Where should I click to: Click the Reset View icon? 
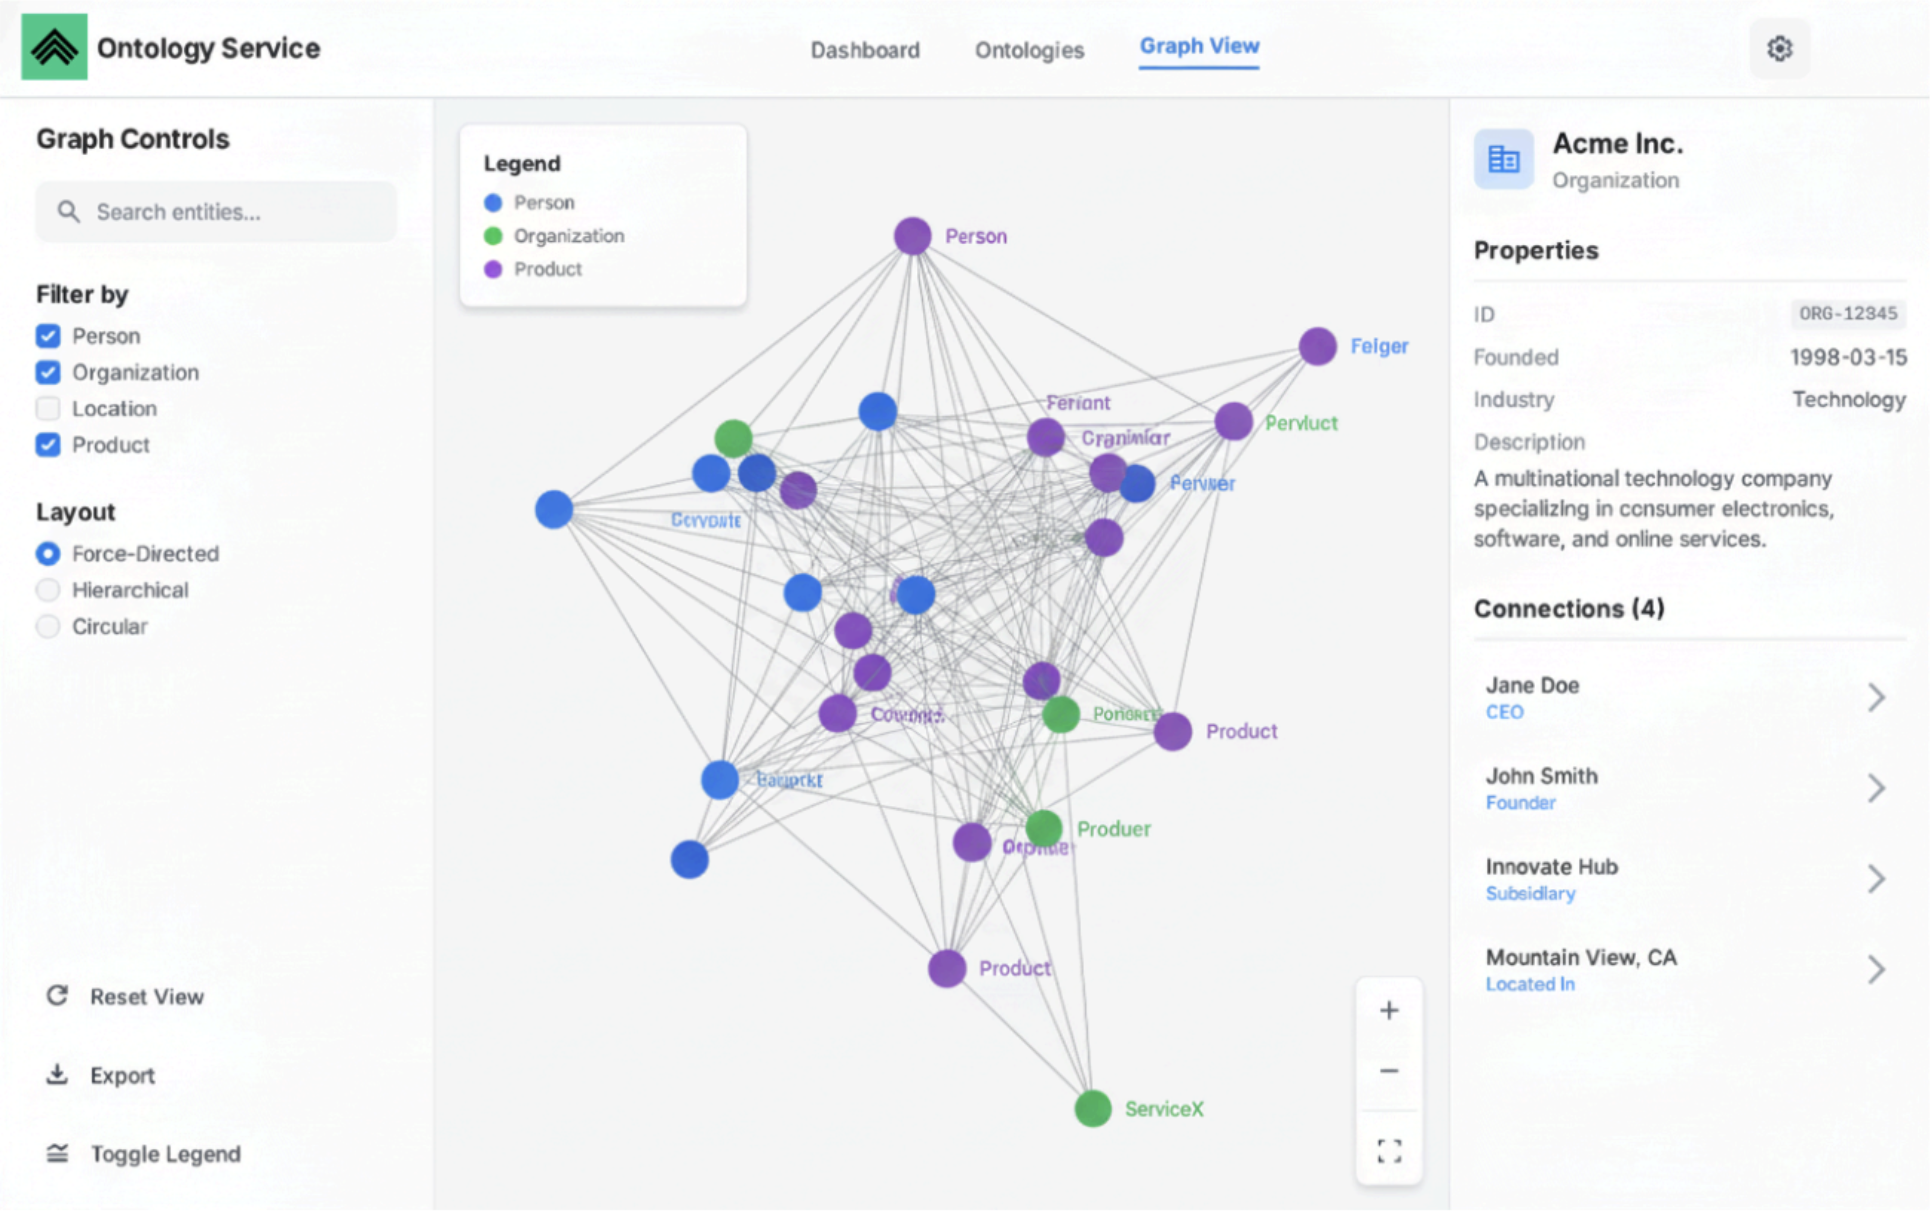[x=57, y=995]
